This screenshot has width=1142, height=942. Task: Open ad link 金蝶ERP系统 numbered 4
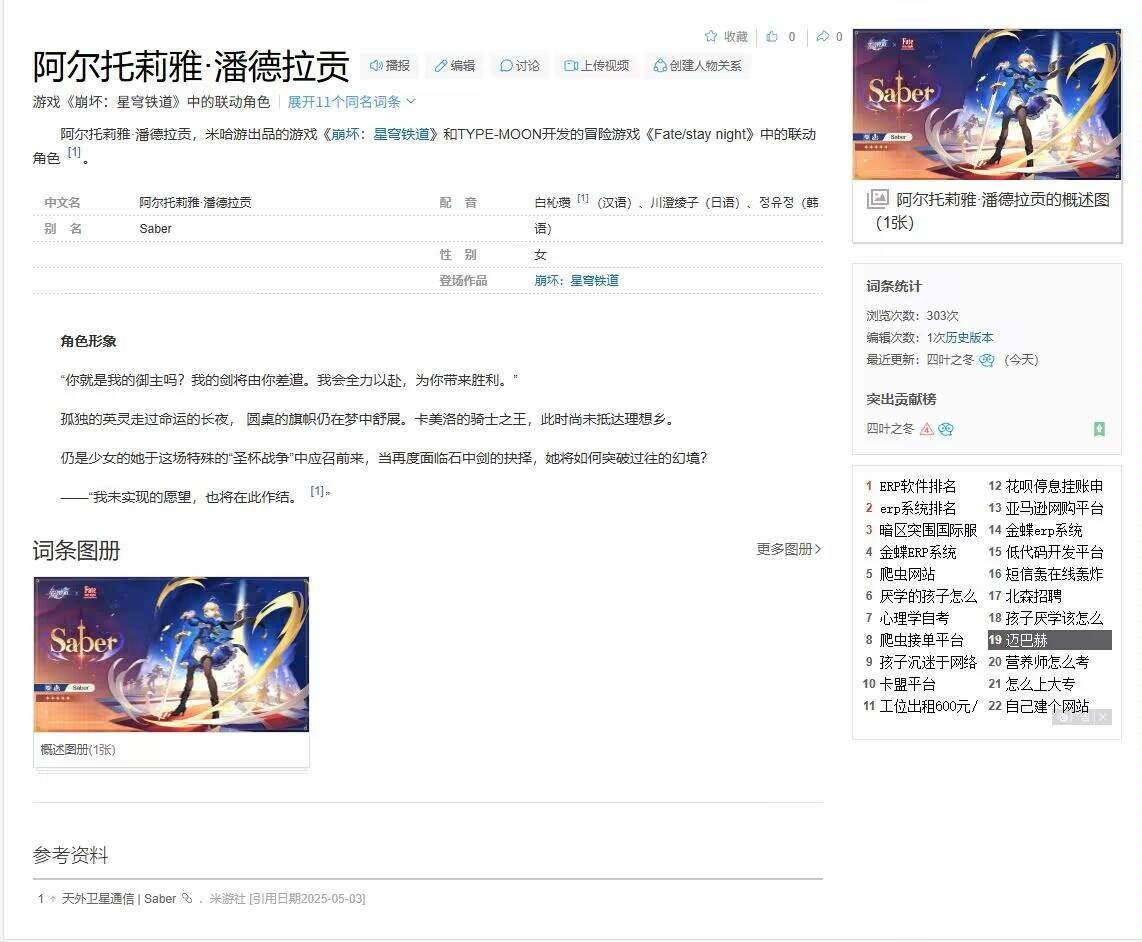click(918, 552)
